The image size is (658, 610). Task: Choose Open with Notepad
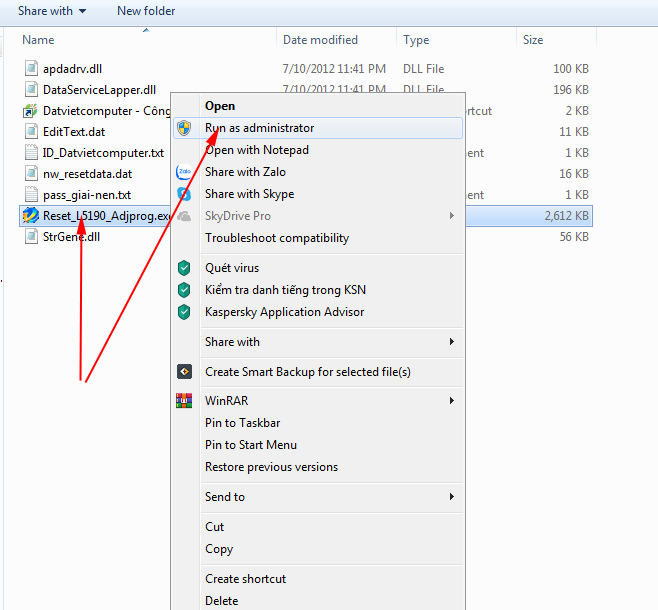318,150
